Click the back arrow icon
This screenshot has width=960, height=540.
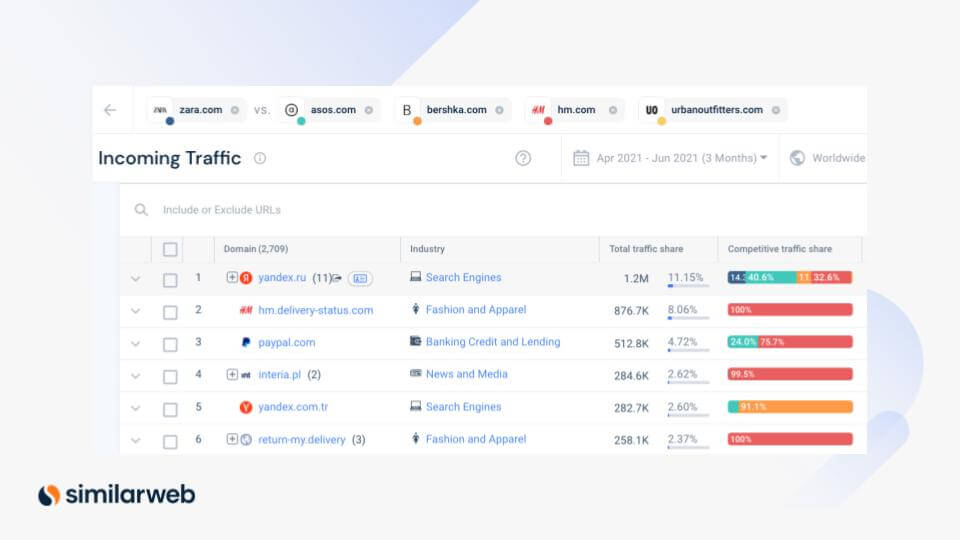pyautogui.click(x=110, y=110)
